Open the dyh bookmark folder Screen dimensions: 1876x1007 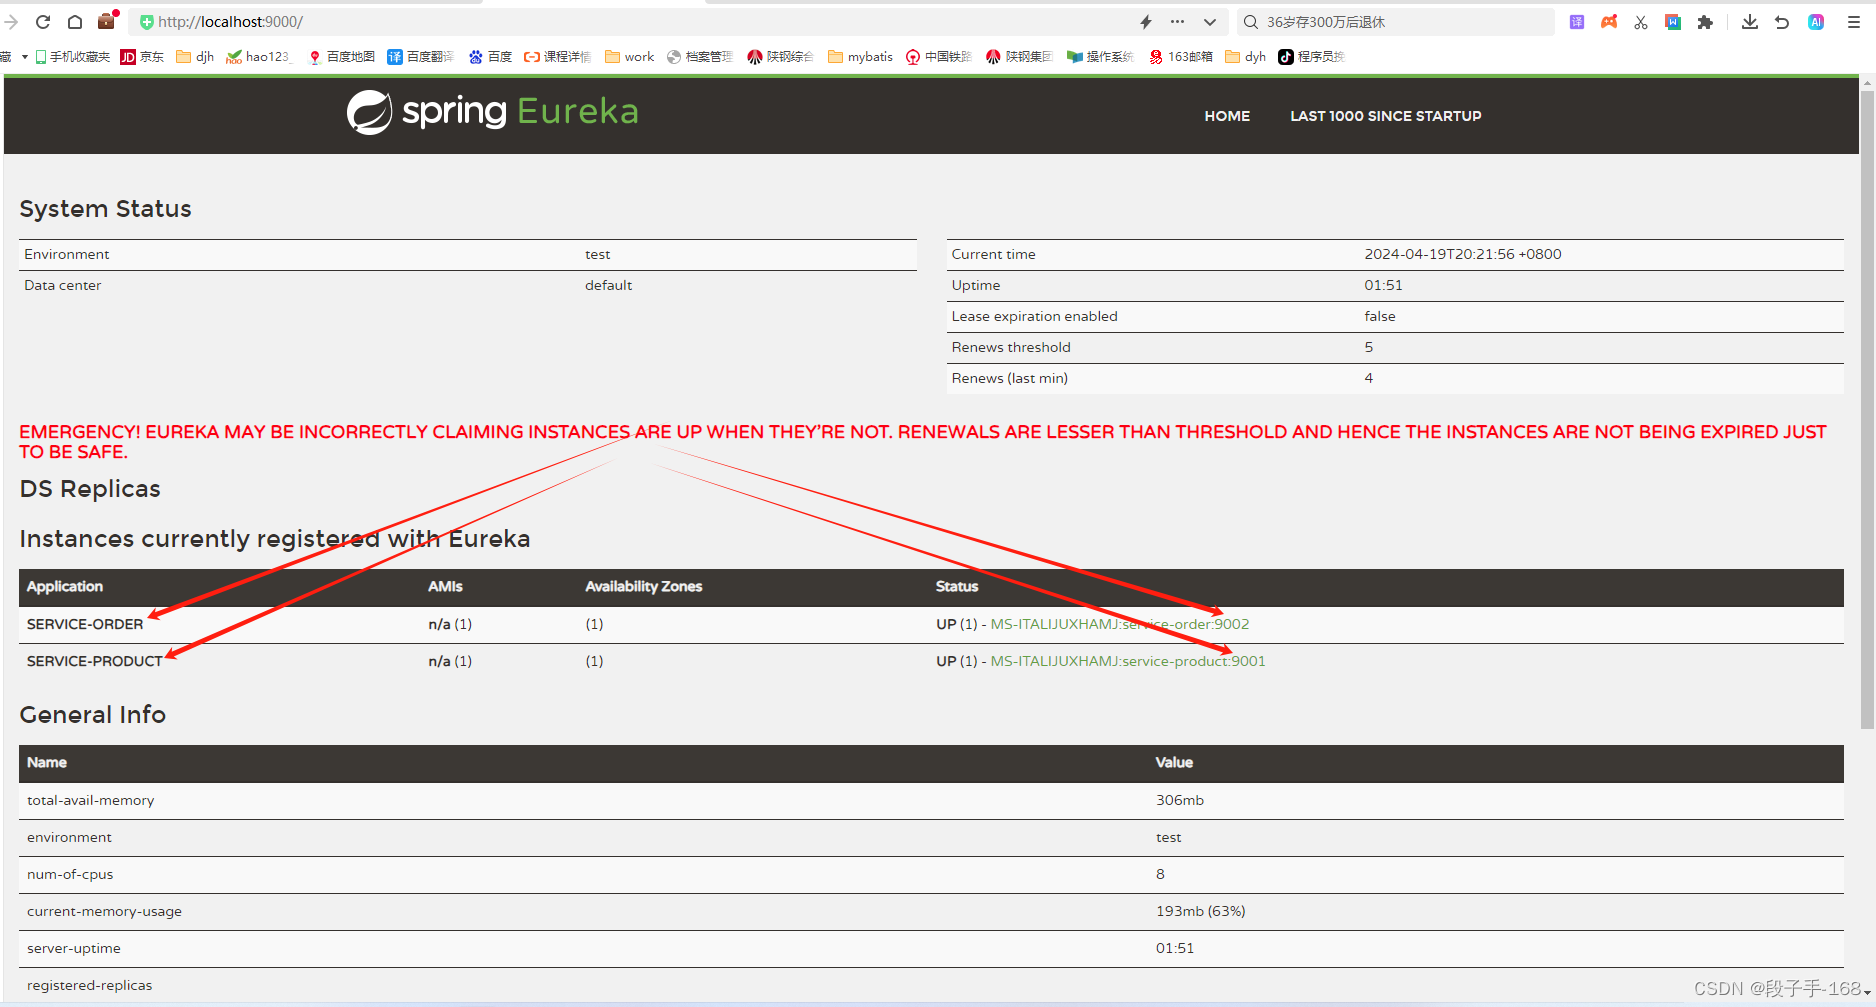pos(1246,57)
